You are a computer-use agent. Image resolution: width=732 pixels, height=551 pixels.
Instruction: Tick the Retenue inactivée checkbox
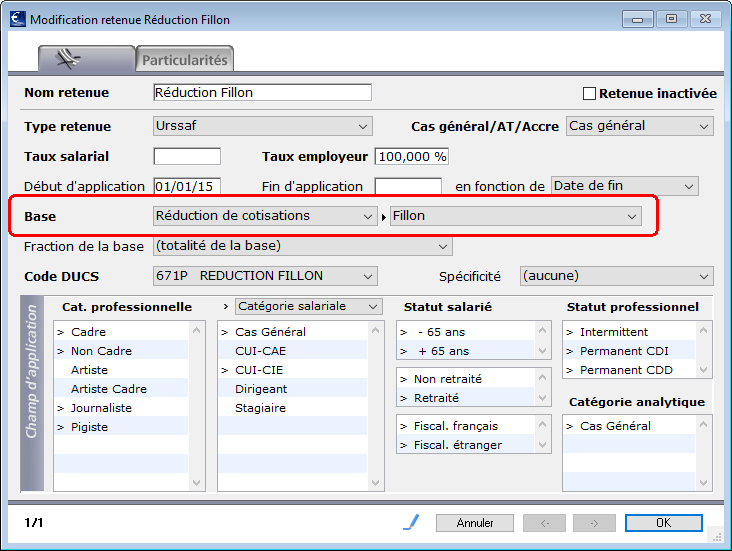[x=589, y=94]
